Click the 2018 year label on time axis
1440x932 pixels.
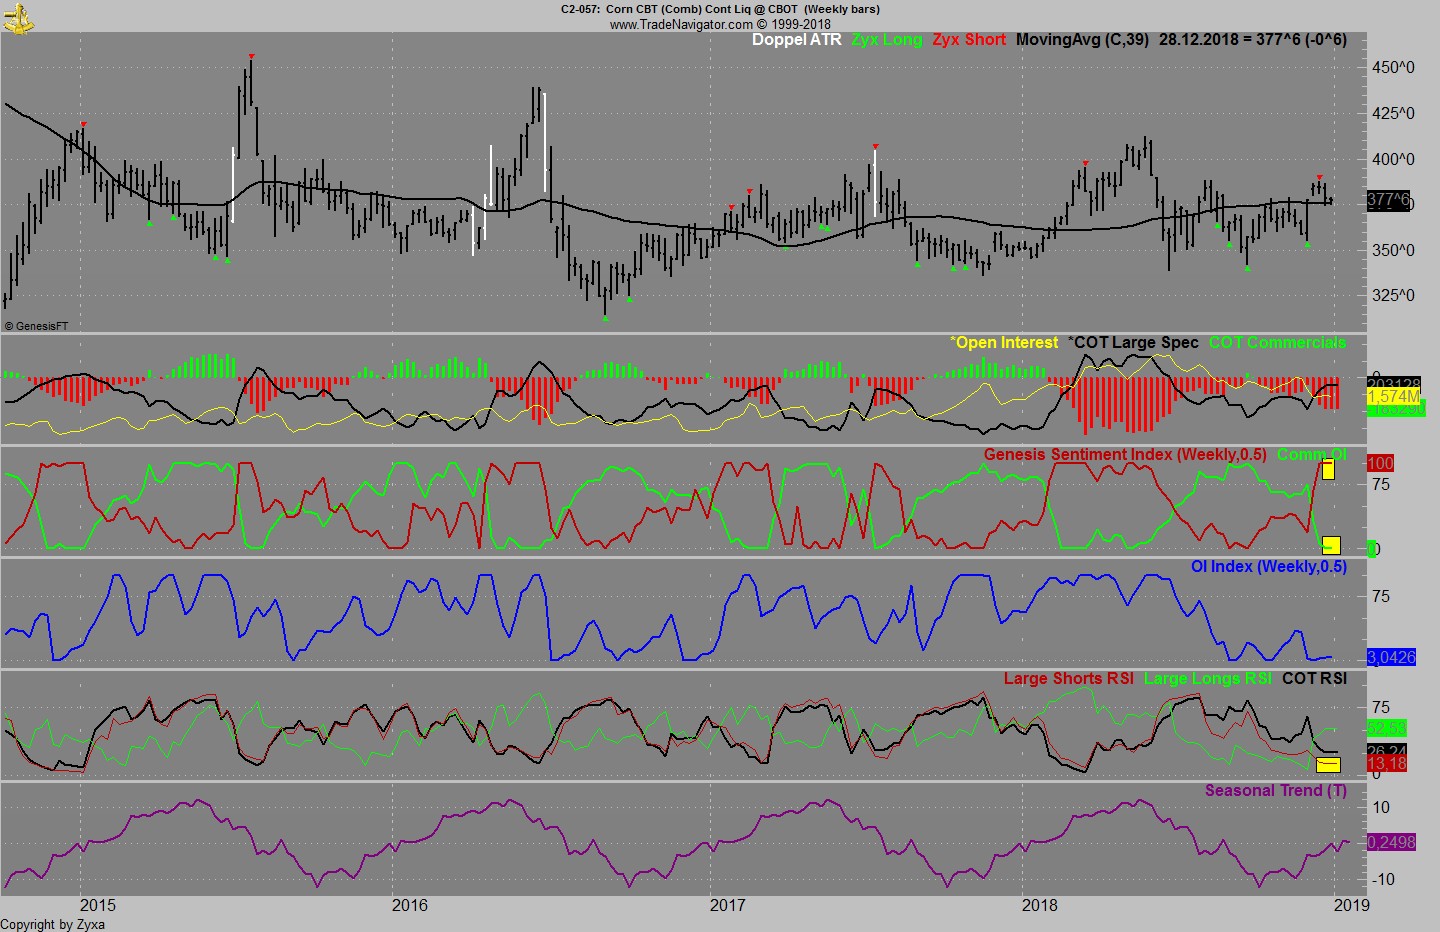coord(1040,906)
